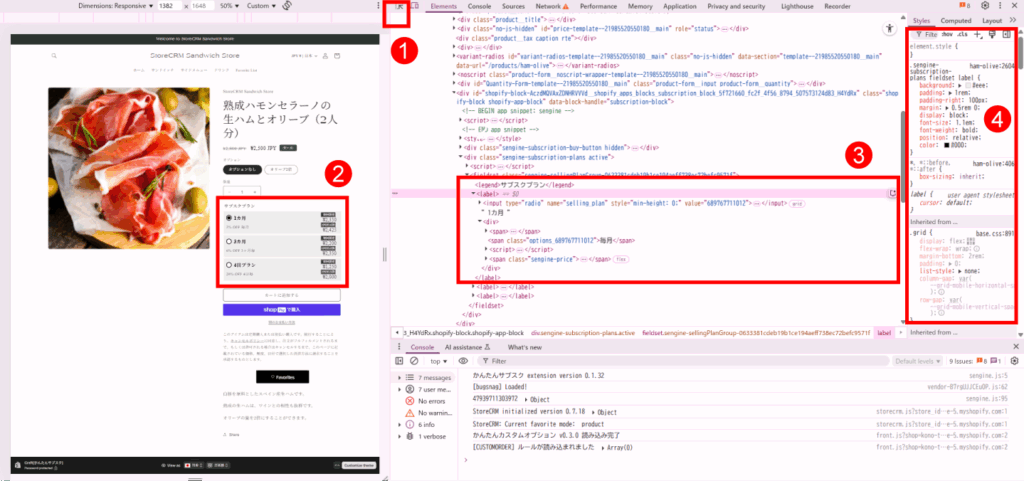Click the console Filter input field

click(x=682, y=361)
